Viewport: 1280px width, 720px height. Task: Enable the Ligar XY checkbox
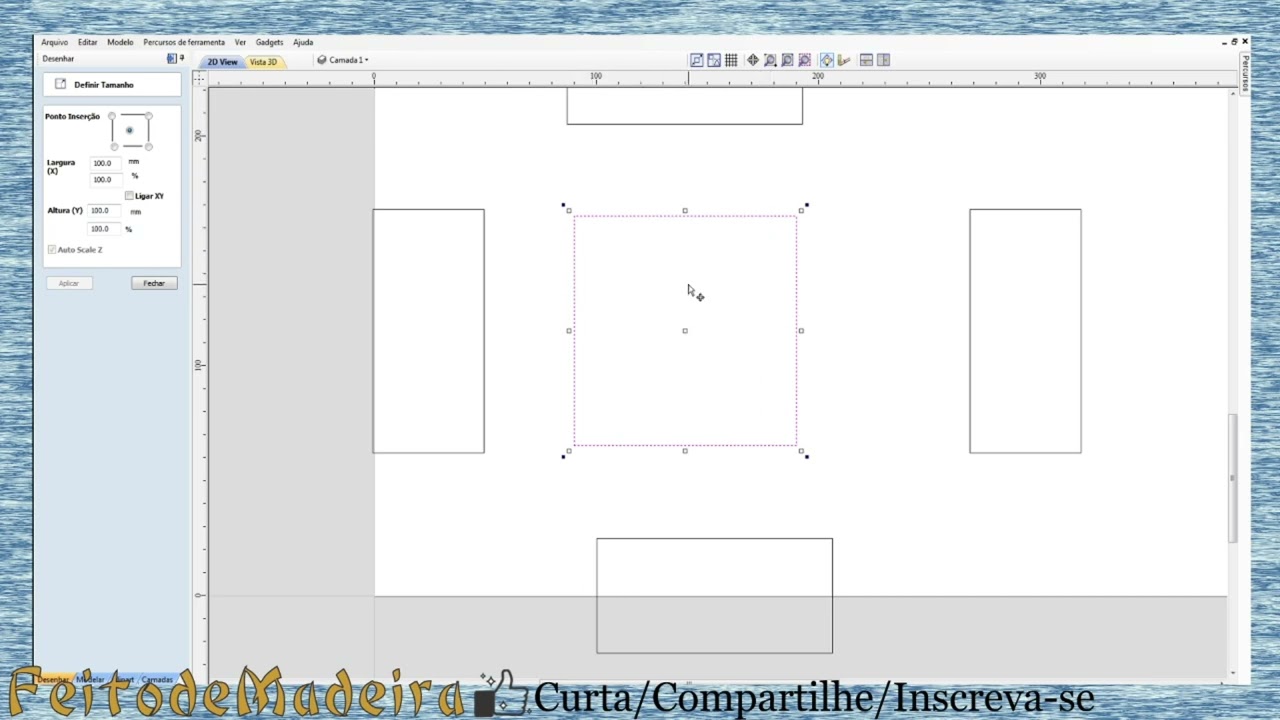coord(129,196)
